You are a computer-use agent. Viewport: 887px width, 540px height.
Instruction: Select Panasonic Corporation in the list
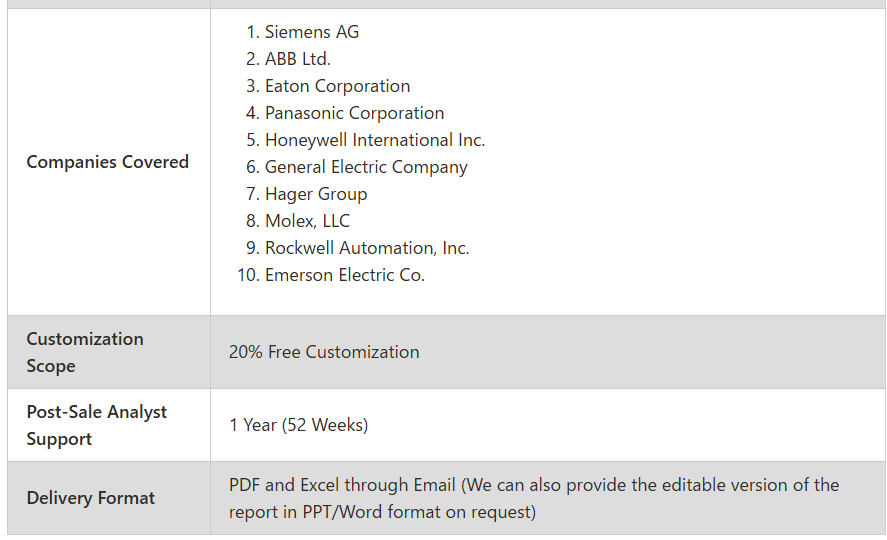pos(354,113)
